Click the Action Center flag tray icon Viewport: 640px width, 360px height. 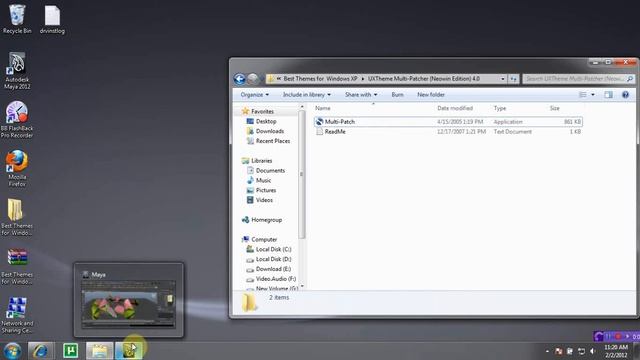(x=559, y=351)
